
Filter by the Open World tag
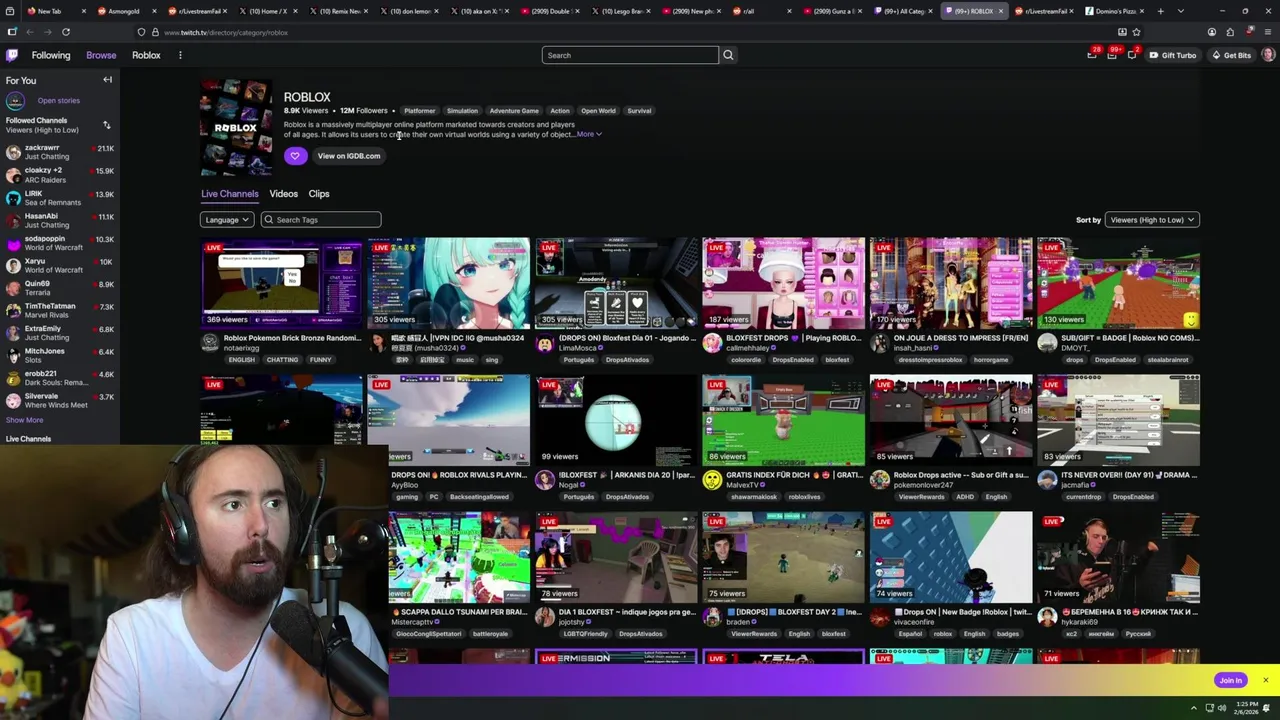coord(598,111)
